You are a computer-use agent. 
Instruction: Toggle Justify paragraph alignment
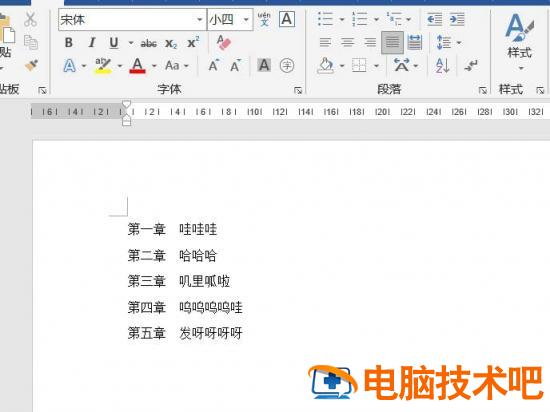pos(392,42)
